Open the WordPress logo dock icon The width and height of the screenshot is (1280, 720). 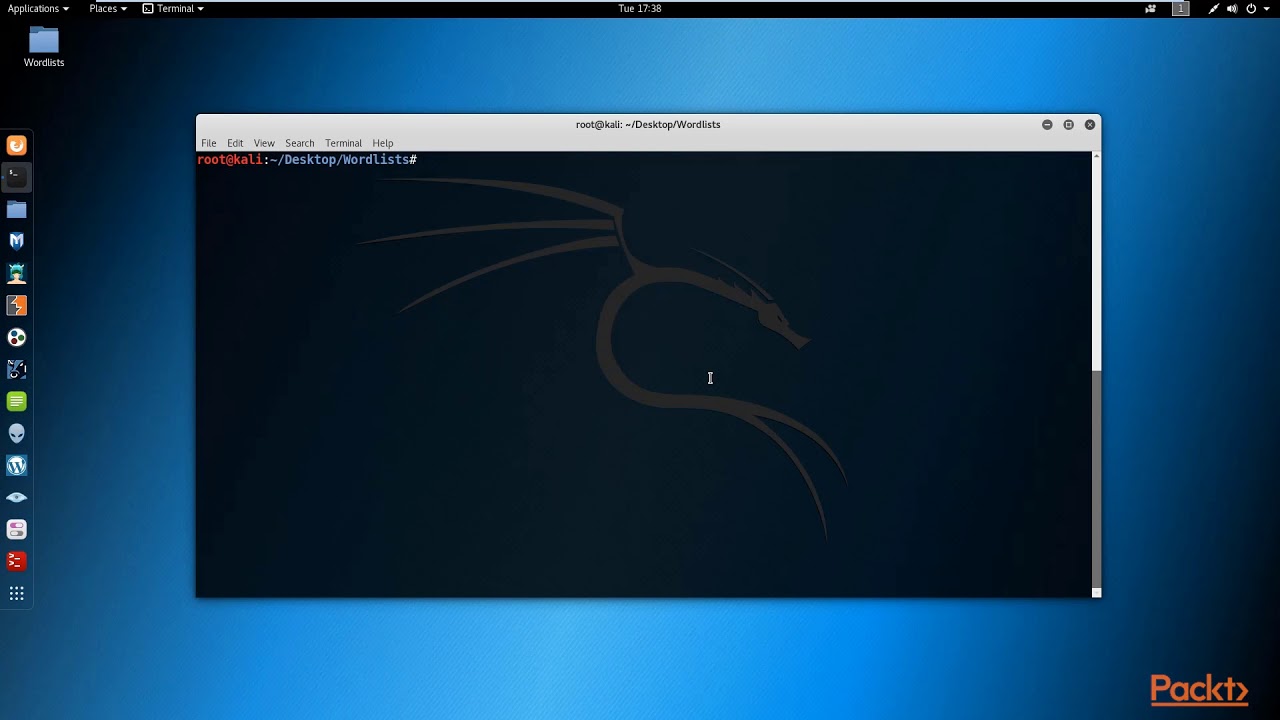pos(17,465)
